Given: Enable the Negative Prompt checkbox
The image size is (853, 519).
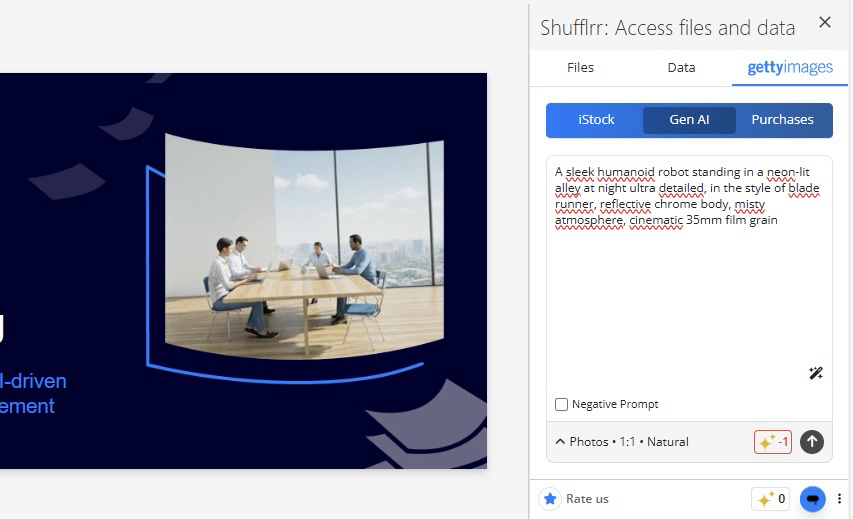Looking at the screenshot, I should click(x=561, y=404).
